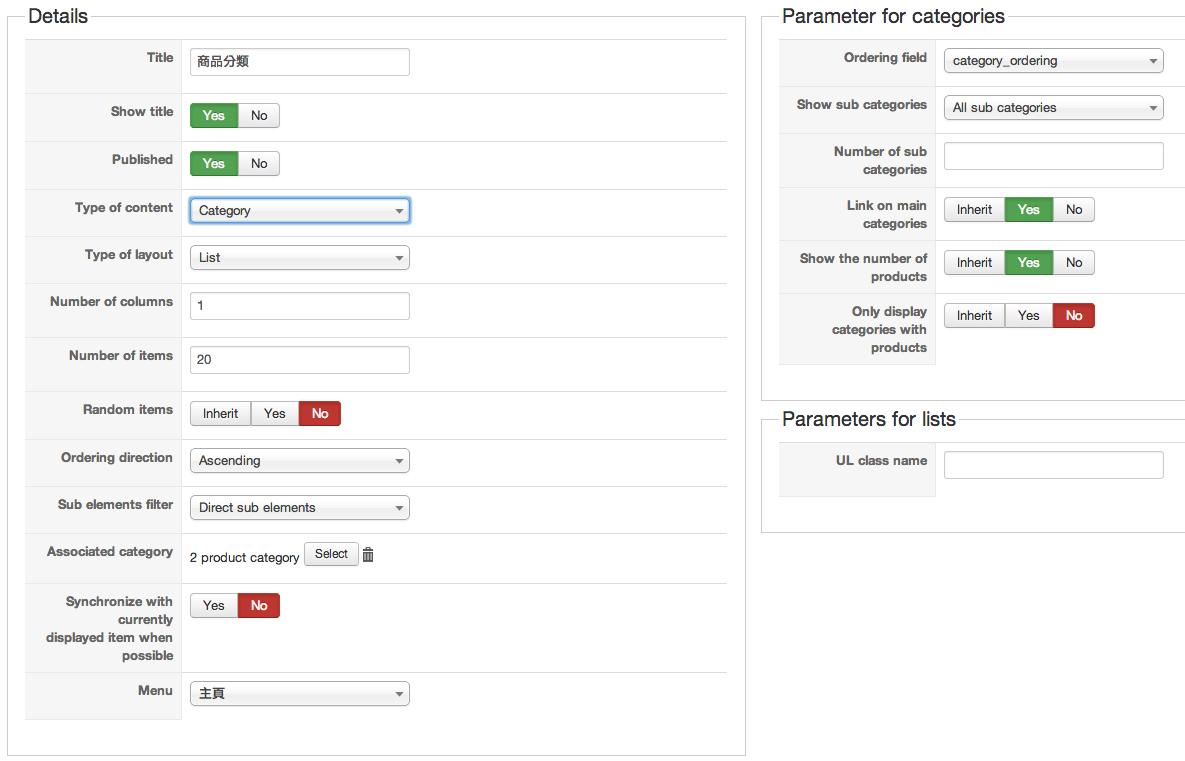Expand the Type of layout dropdown
The height and width of the screenshot is (761, 1185).
(x=300, y=258)
